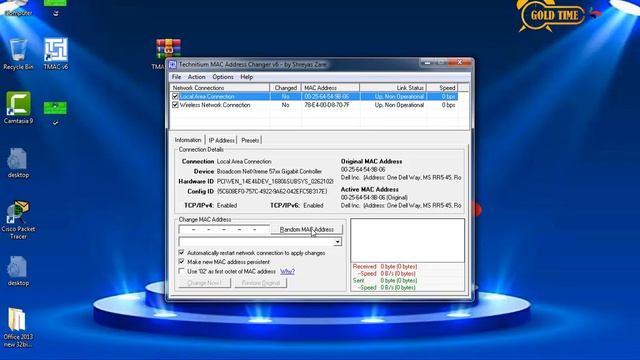Open the File menu
This screenshot has width=640, height=360.
pos(176,77)
